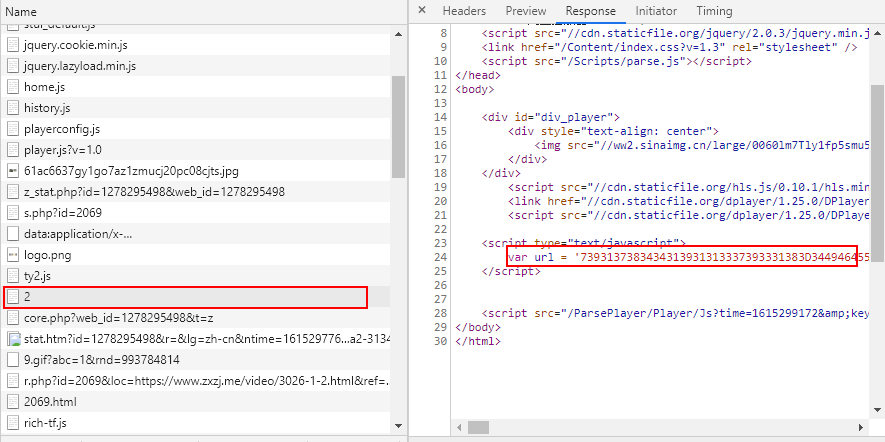Open the Preview tab
885x442 pixels.
(x=525, y=11)
